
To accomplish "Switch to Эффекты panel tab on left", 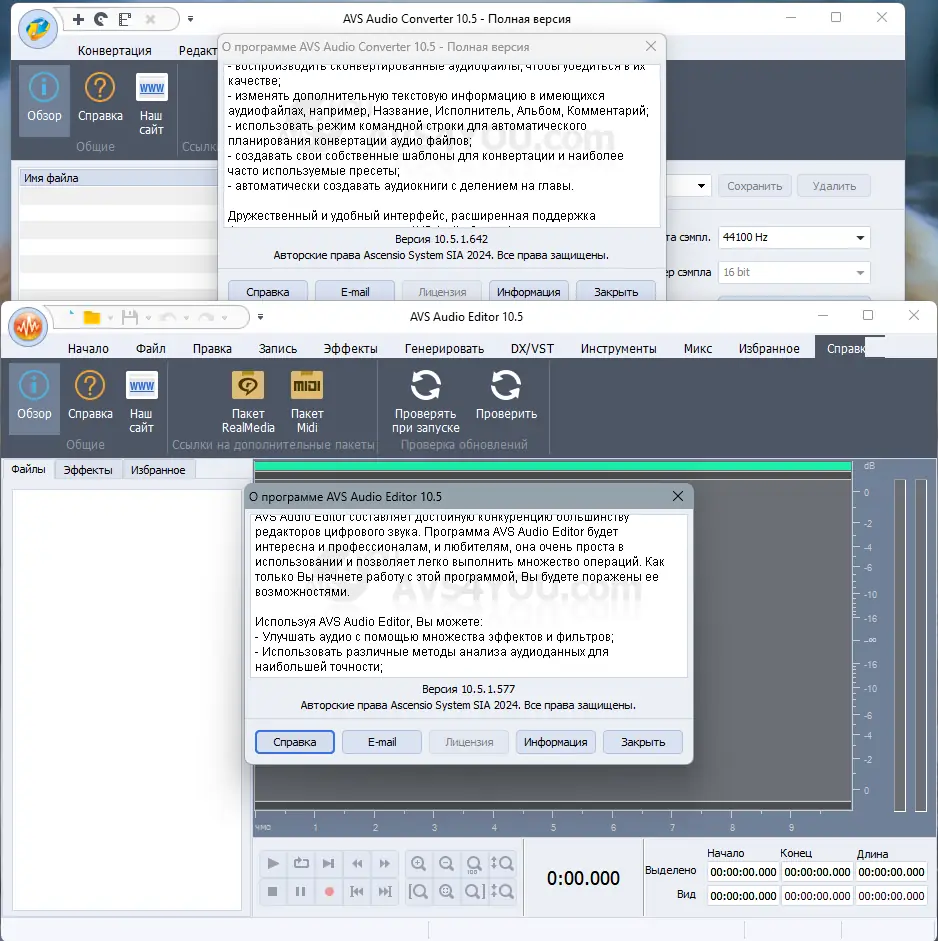I will tap(88, 470).
